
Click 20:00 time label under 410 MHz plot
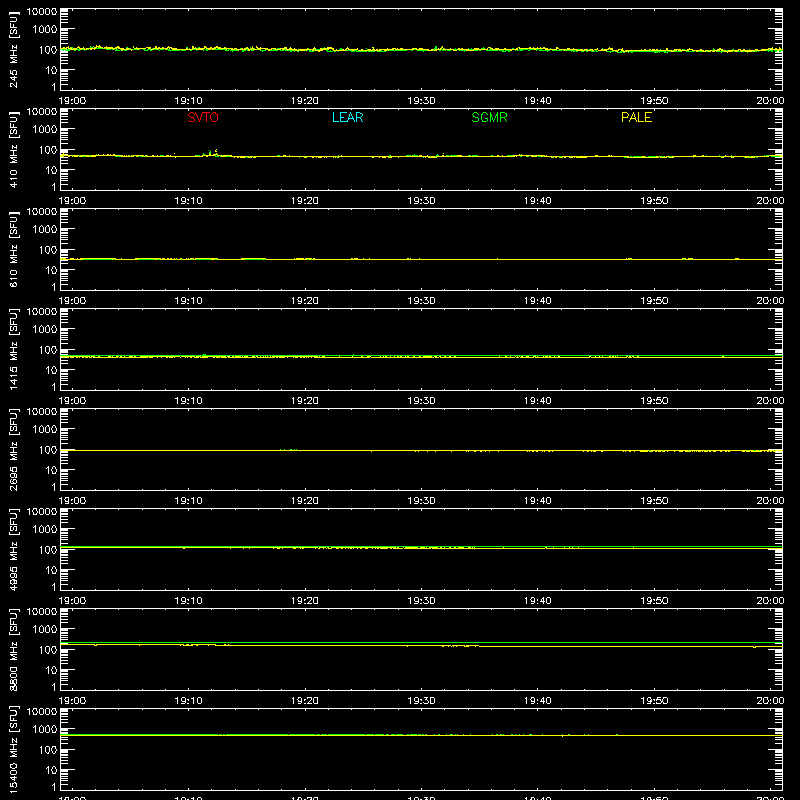pyautogui.click(x=770, y=201)
